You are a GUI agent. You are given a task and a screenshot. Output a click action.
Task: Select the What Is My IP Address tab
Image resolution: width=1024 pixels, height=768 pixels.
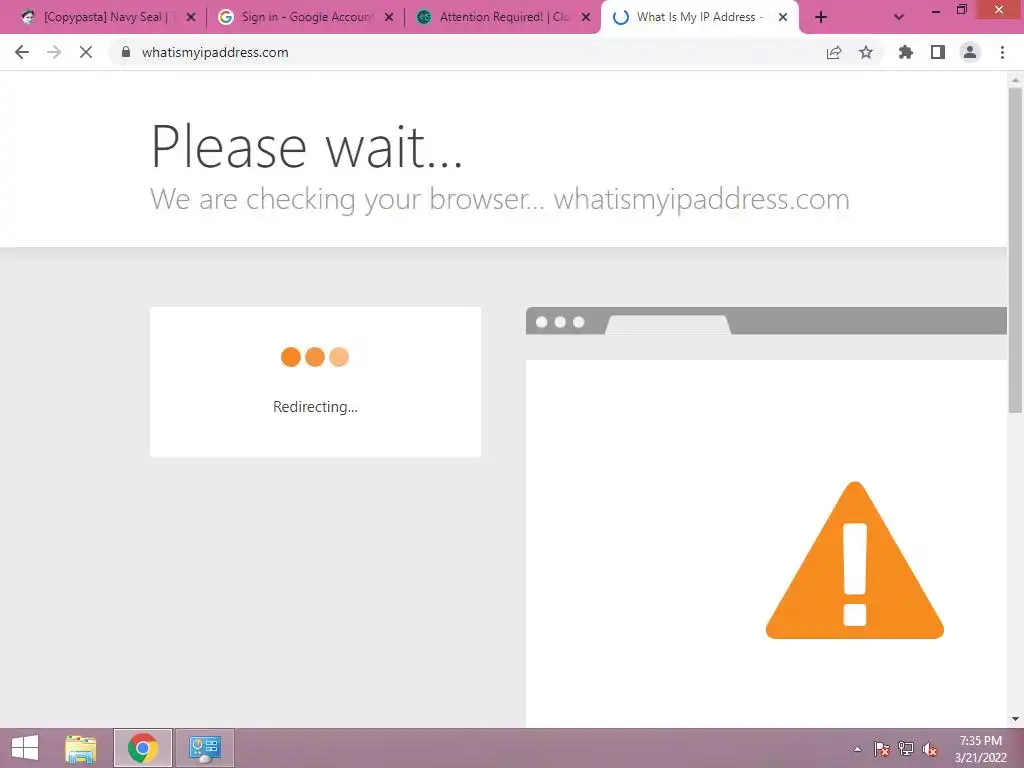pos(699,18)
